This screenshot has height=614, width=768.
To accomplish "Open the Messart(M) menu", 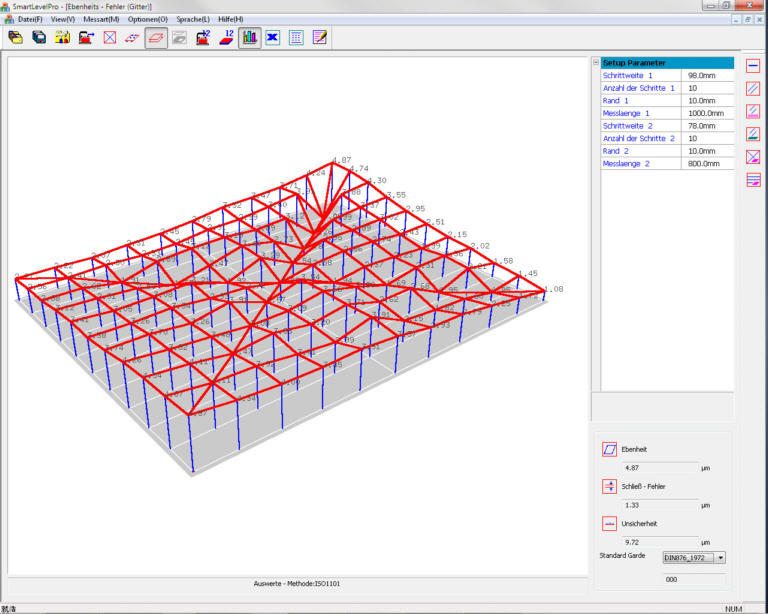I will pyautogui.click(x=101, y=19).
